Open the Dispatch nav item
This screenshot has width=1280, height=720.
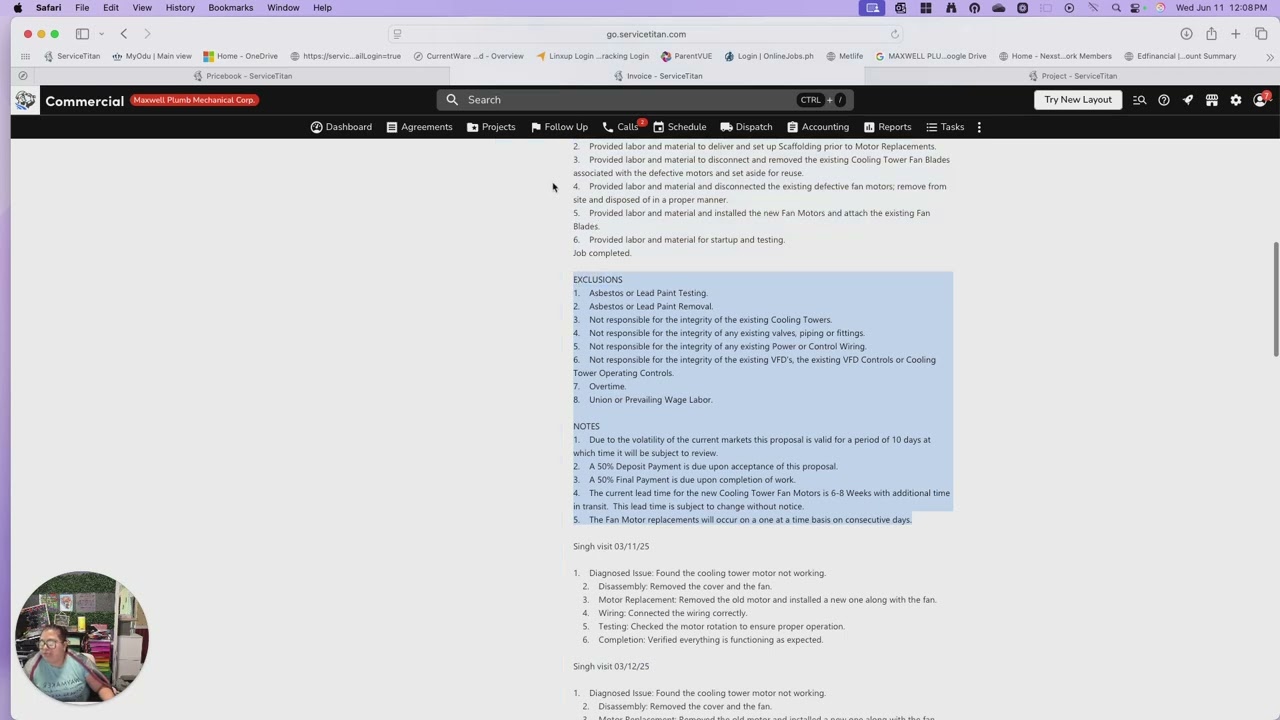[746, 127]
